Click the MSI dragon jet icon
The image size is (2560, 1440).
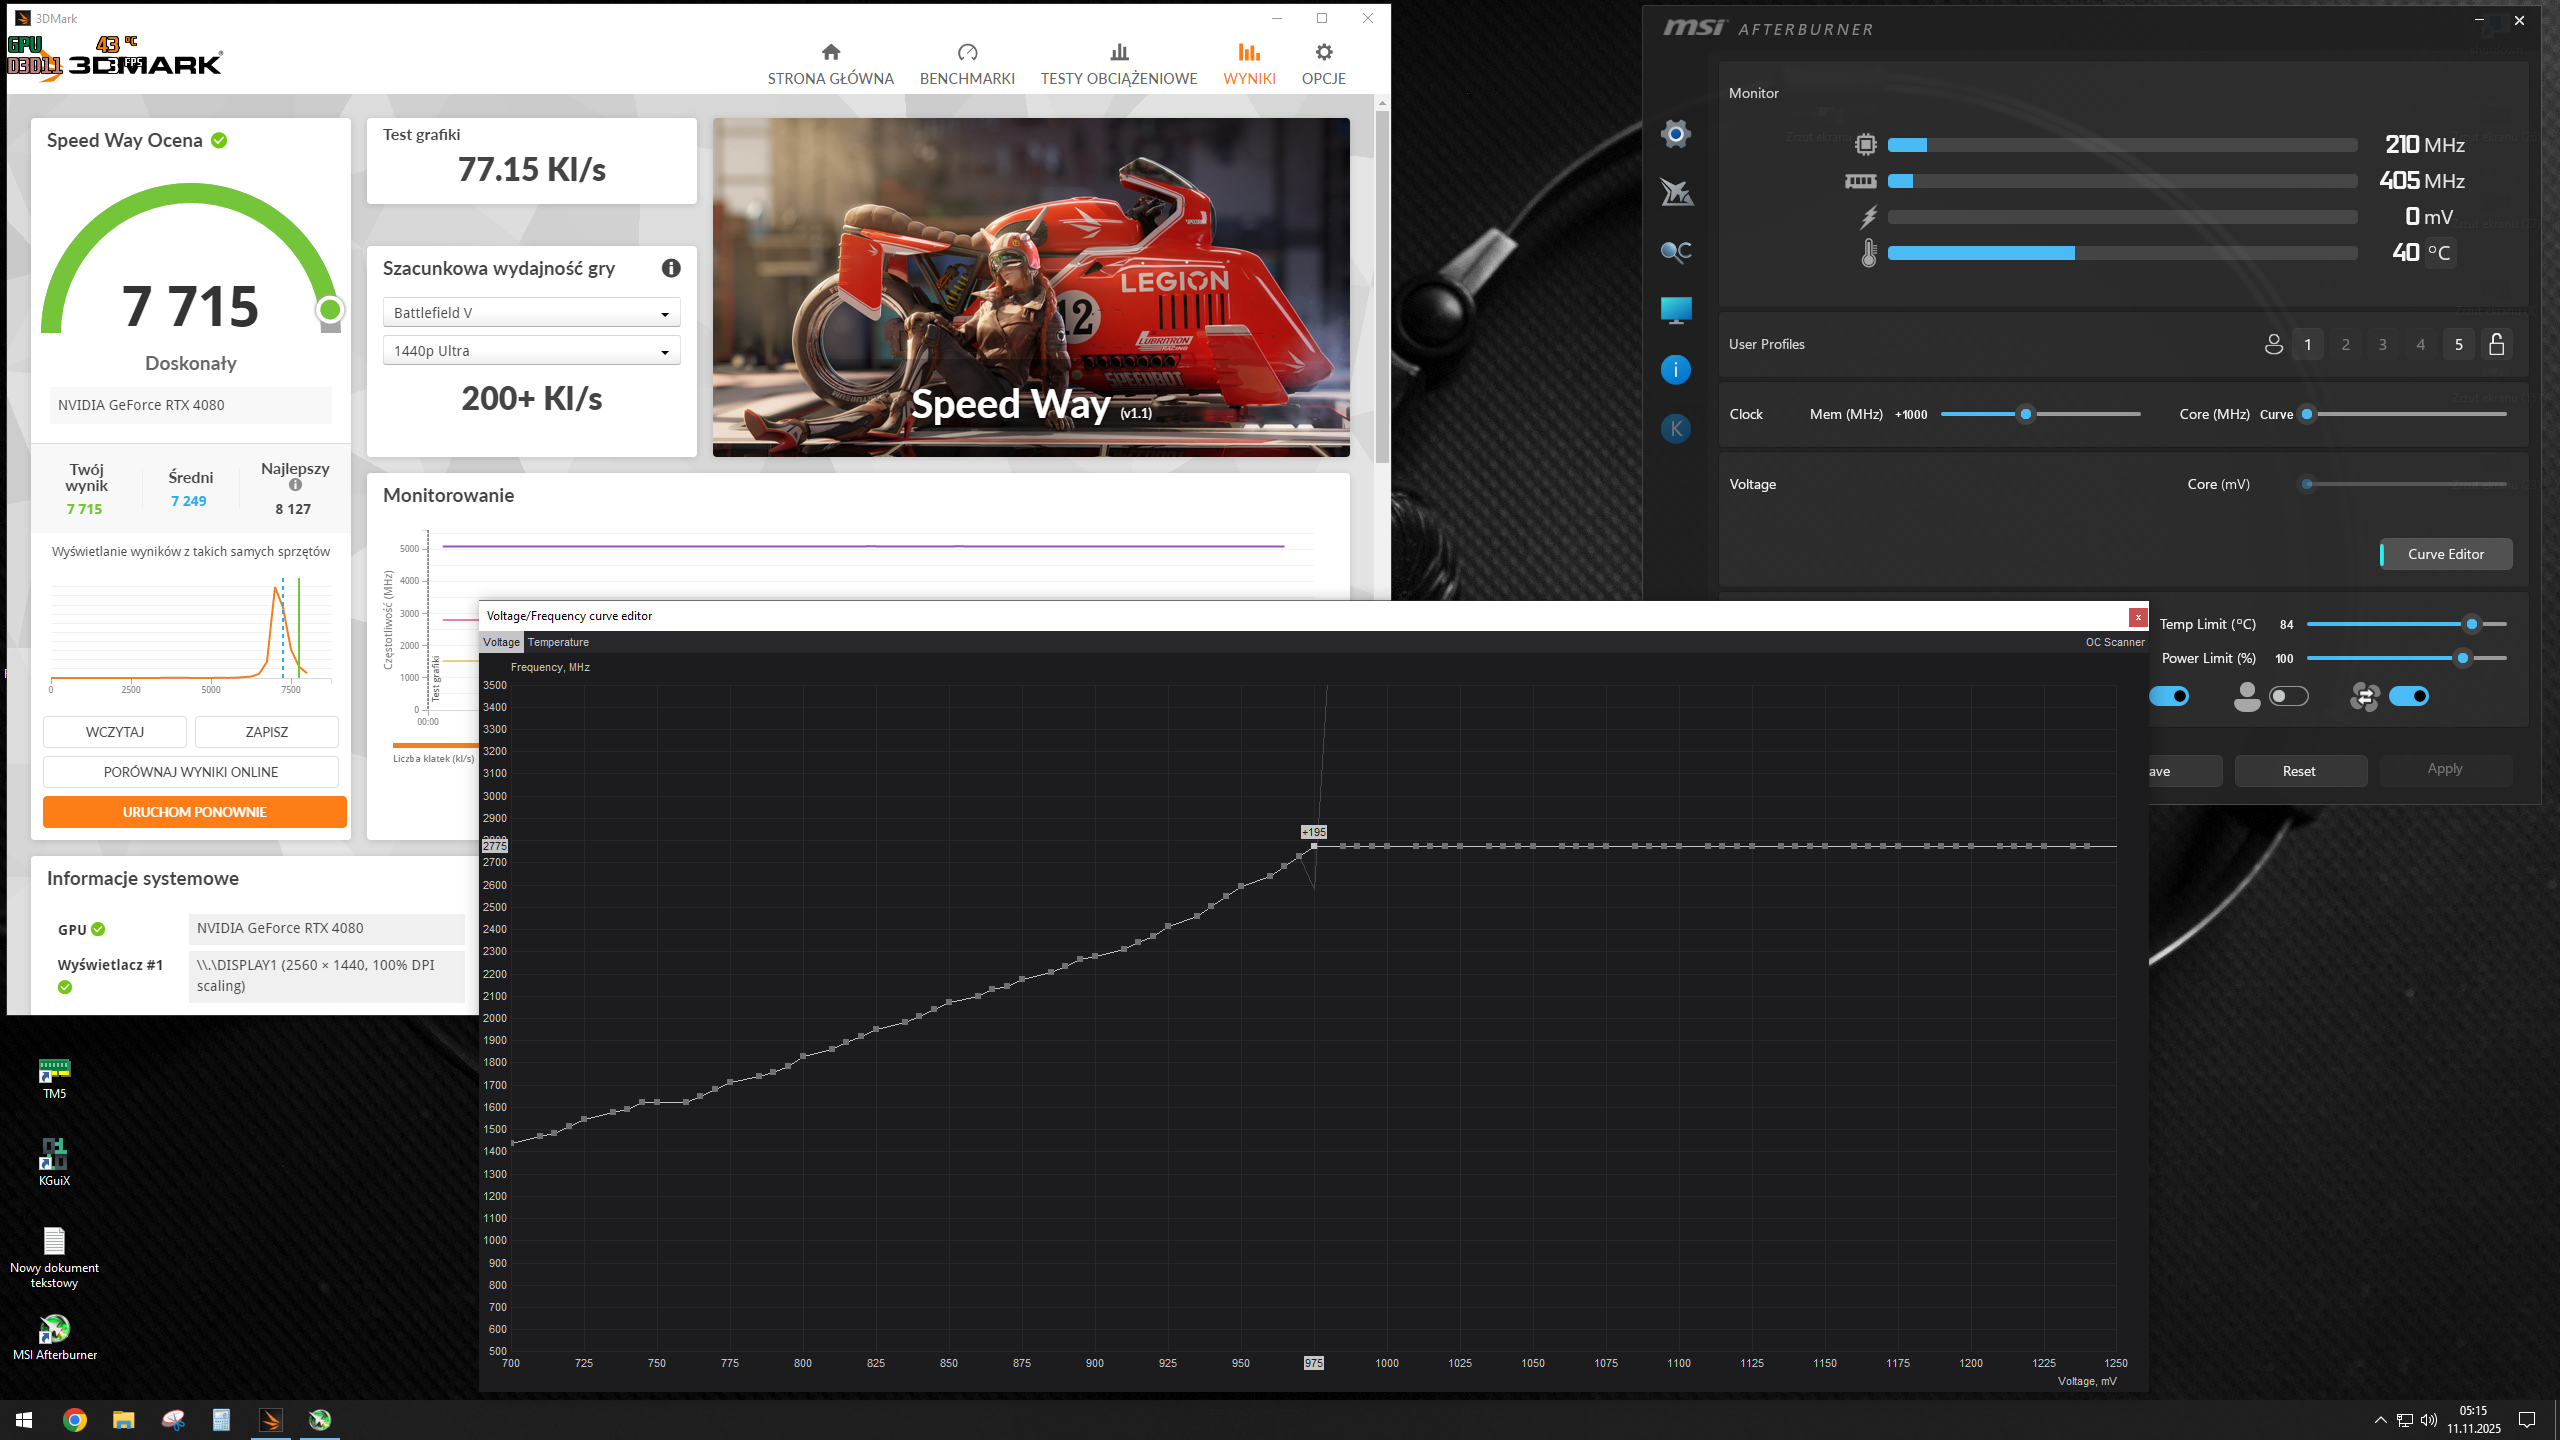1676,192
